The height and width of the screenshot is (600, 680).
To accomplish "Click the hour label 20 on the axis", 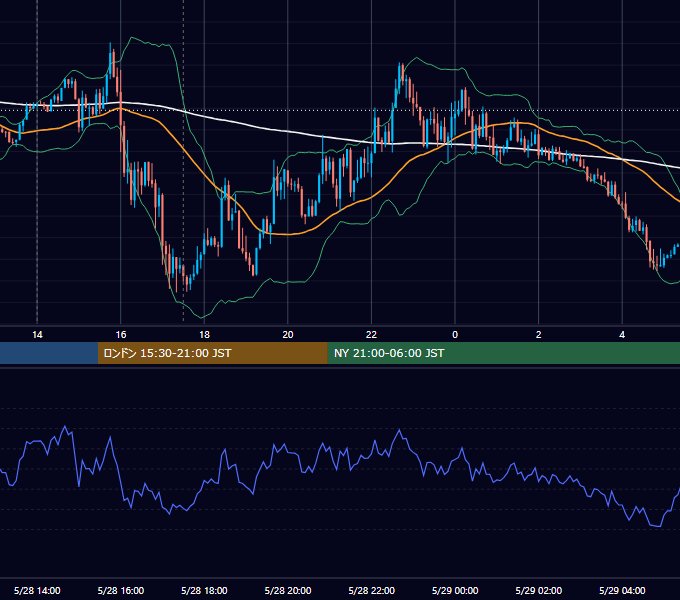I will point(288,335).
